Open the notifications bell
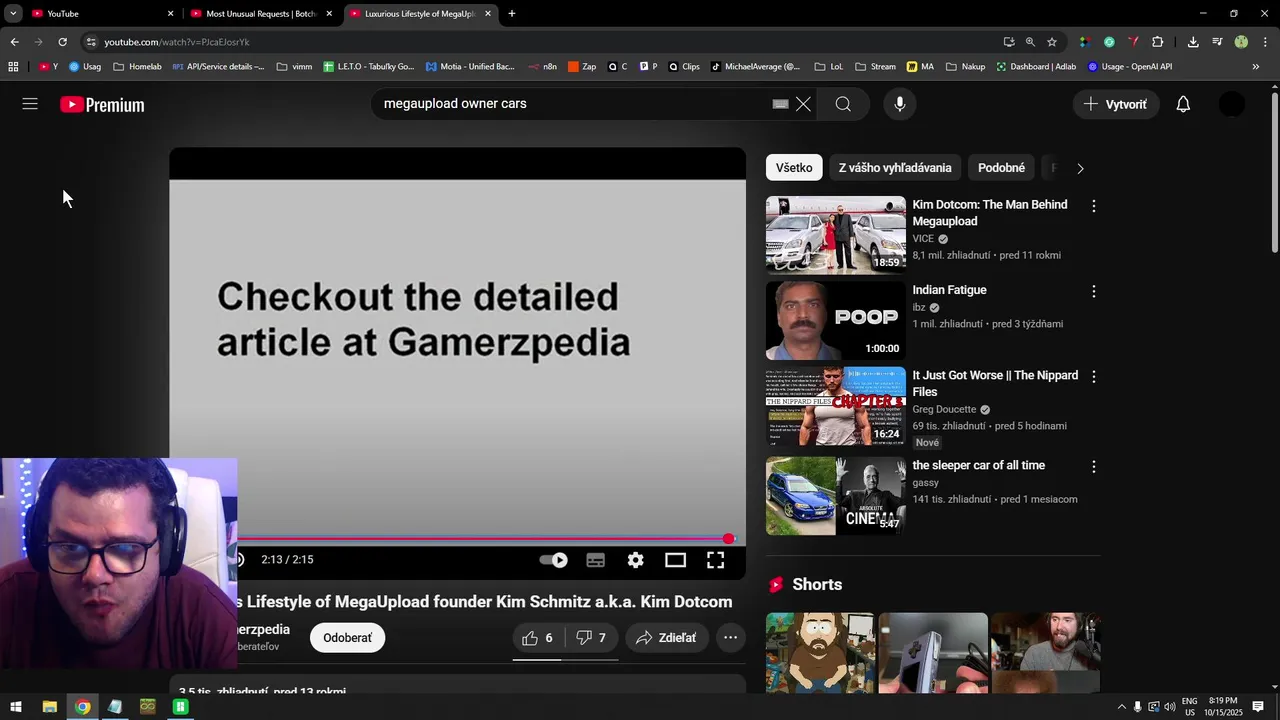Image resolution: width=1280 pixels, height=720 pixels. 1183,104
